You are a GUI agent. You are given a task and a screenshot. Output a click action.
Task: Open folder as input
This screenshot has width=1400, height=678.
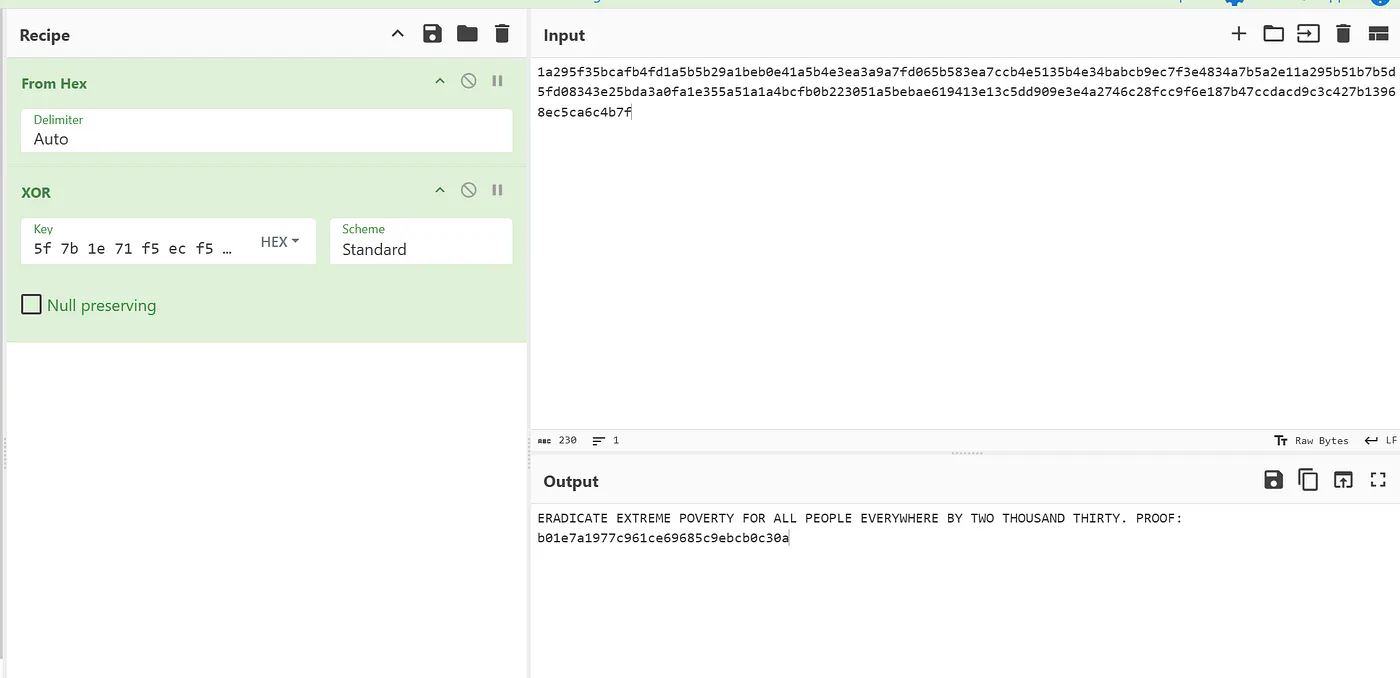click(x=1273, y=34)
